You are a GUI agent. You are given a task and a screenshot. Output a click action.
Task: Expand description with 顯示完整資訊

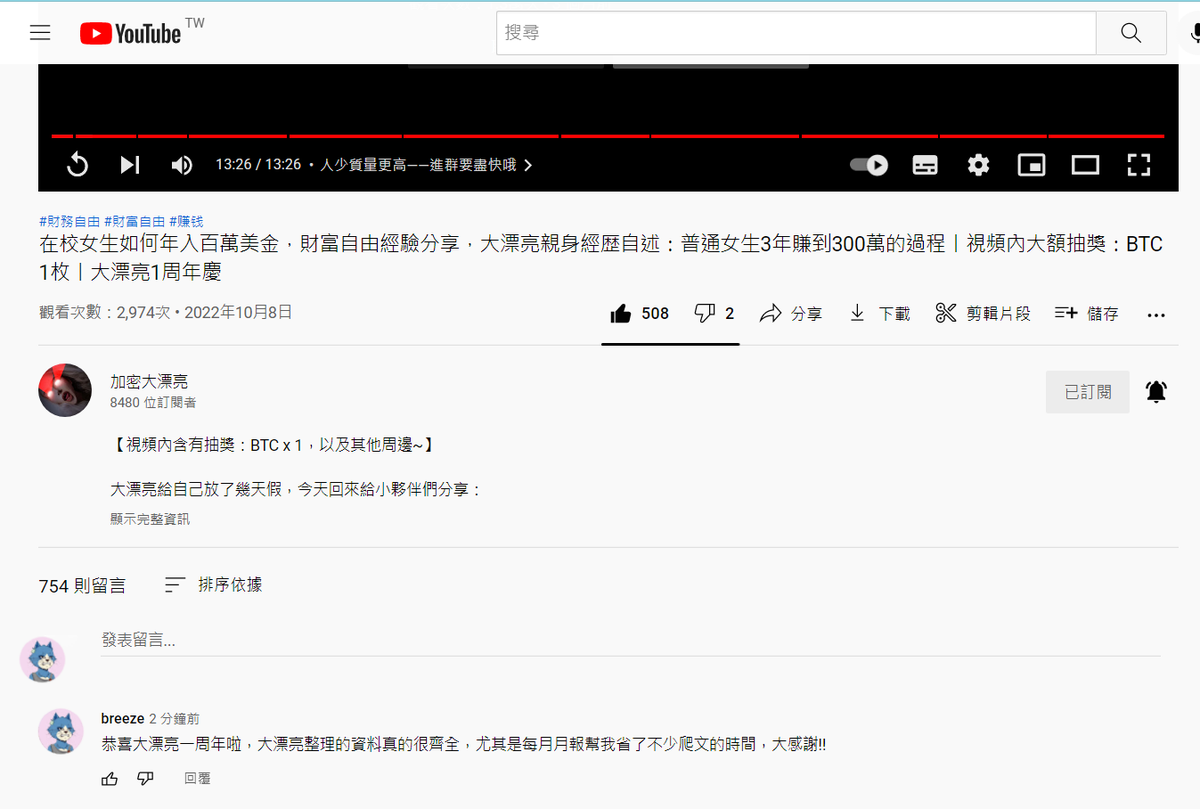[x=150, y=519]
